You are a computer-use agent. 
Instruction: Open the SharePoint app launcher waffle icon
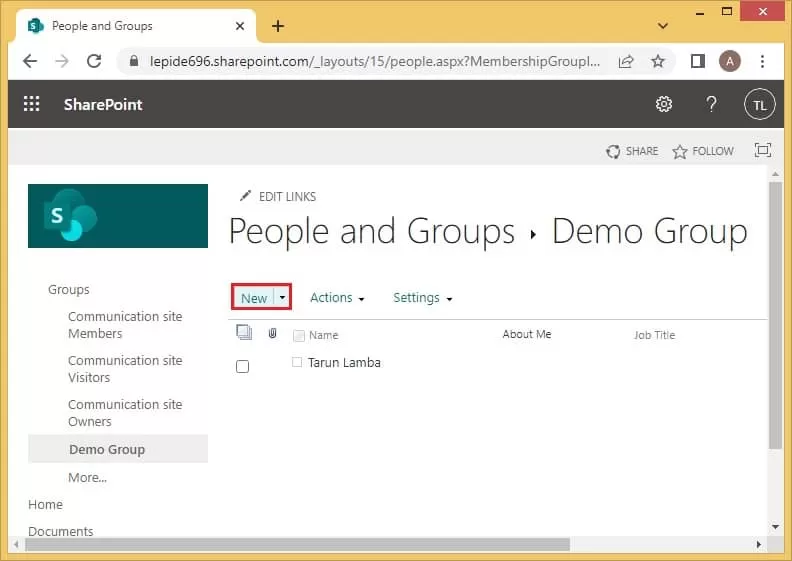(31, 104)
